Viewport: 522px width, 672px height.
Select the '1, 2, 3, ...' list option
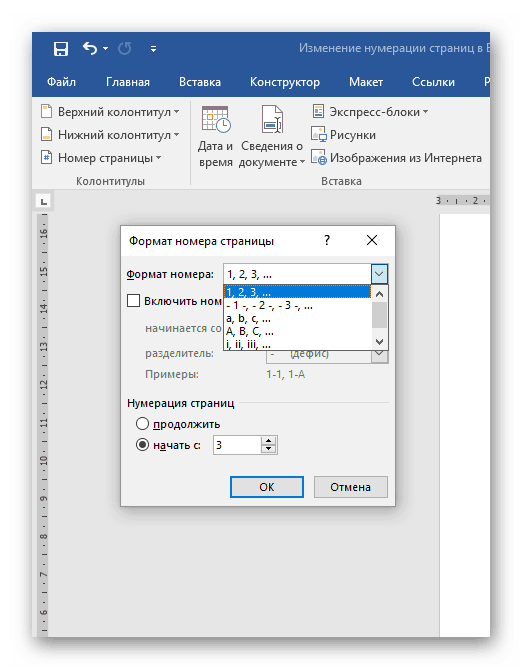coord(297,292)
